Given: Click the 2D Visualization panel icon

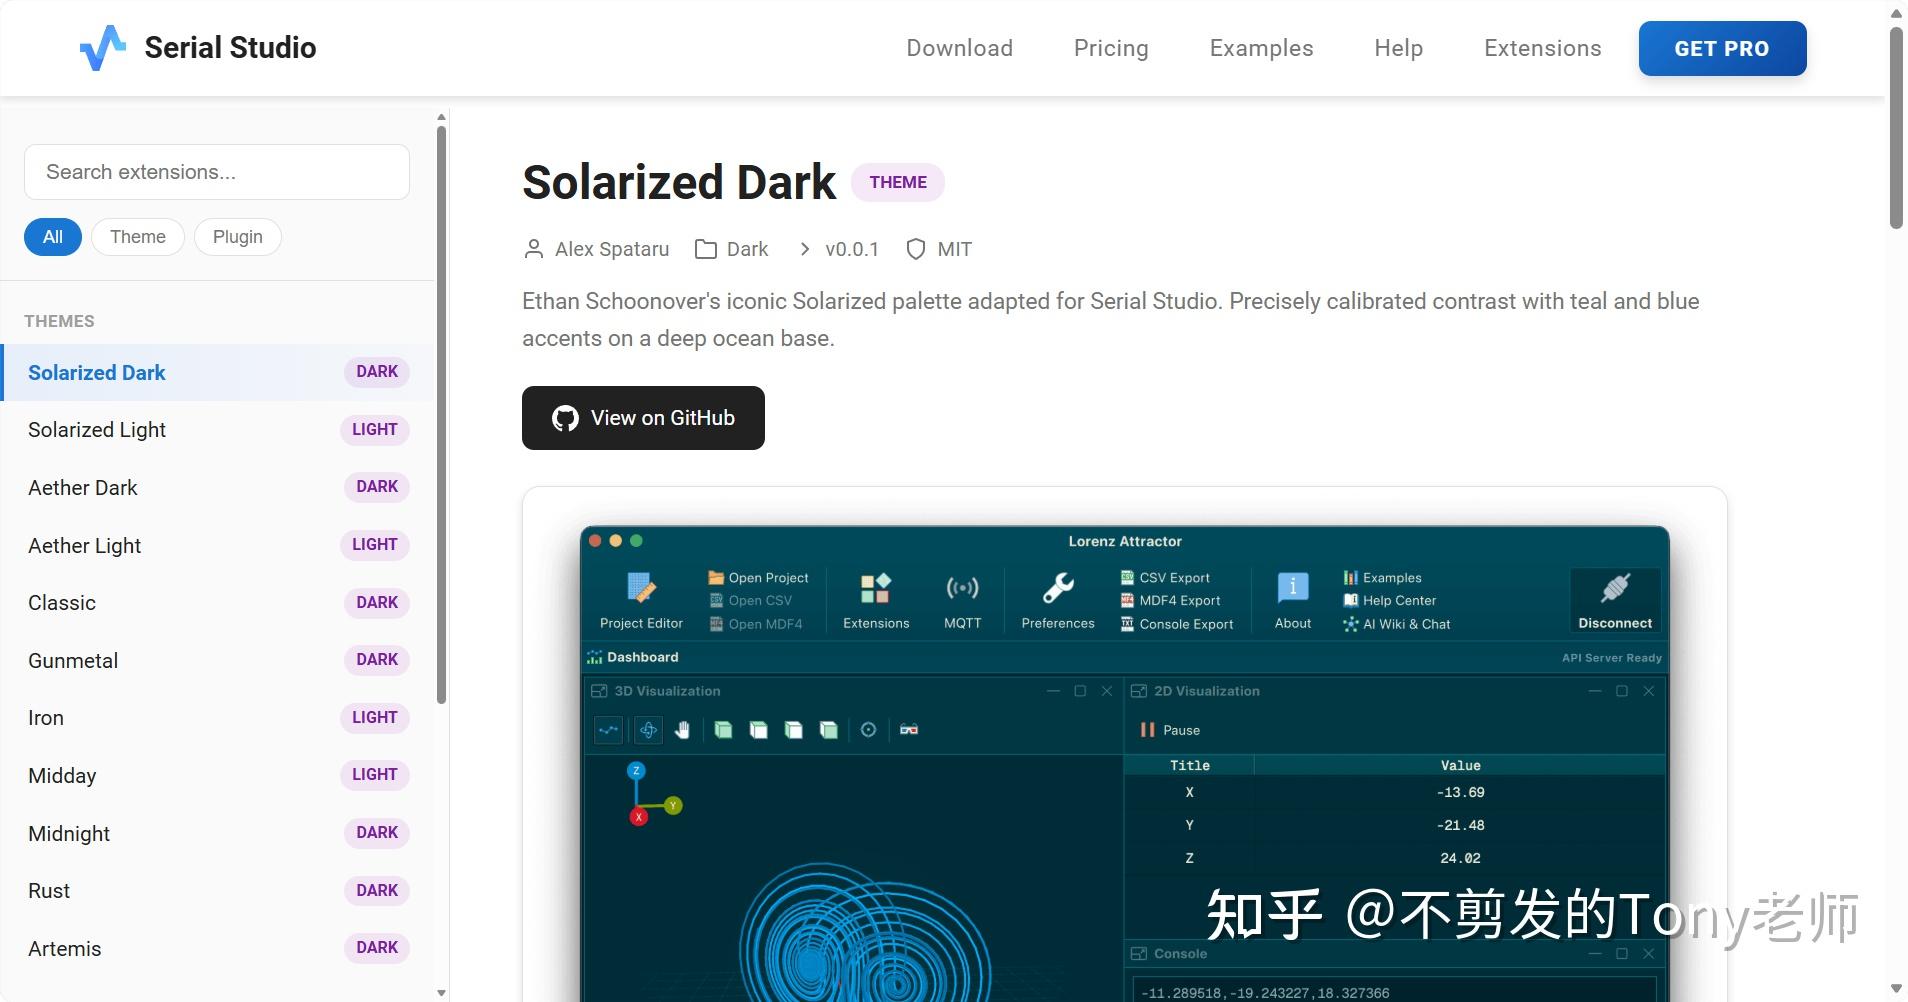Looking at the screenshot, I should pyautogui.click(x=1139, y=691).
